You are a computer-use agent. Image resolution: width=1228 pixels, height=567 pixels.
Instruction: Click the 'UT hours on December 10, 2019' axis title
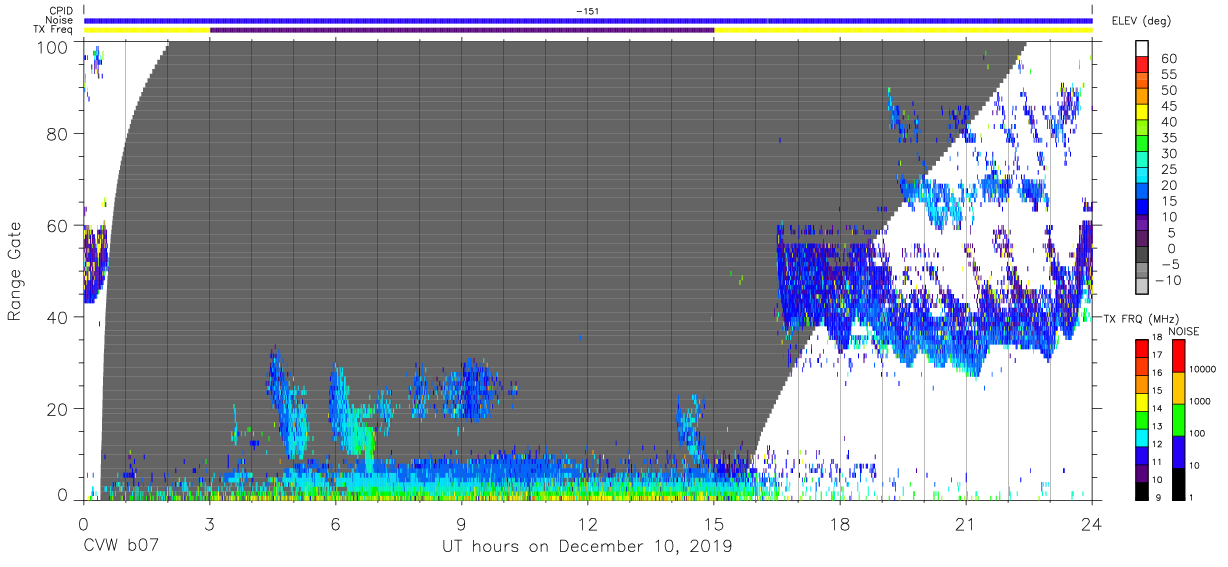click(588, 547)
